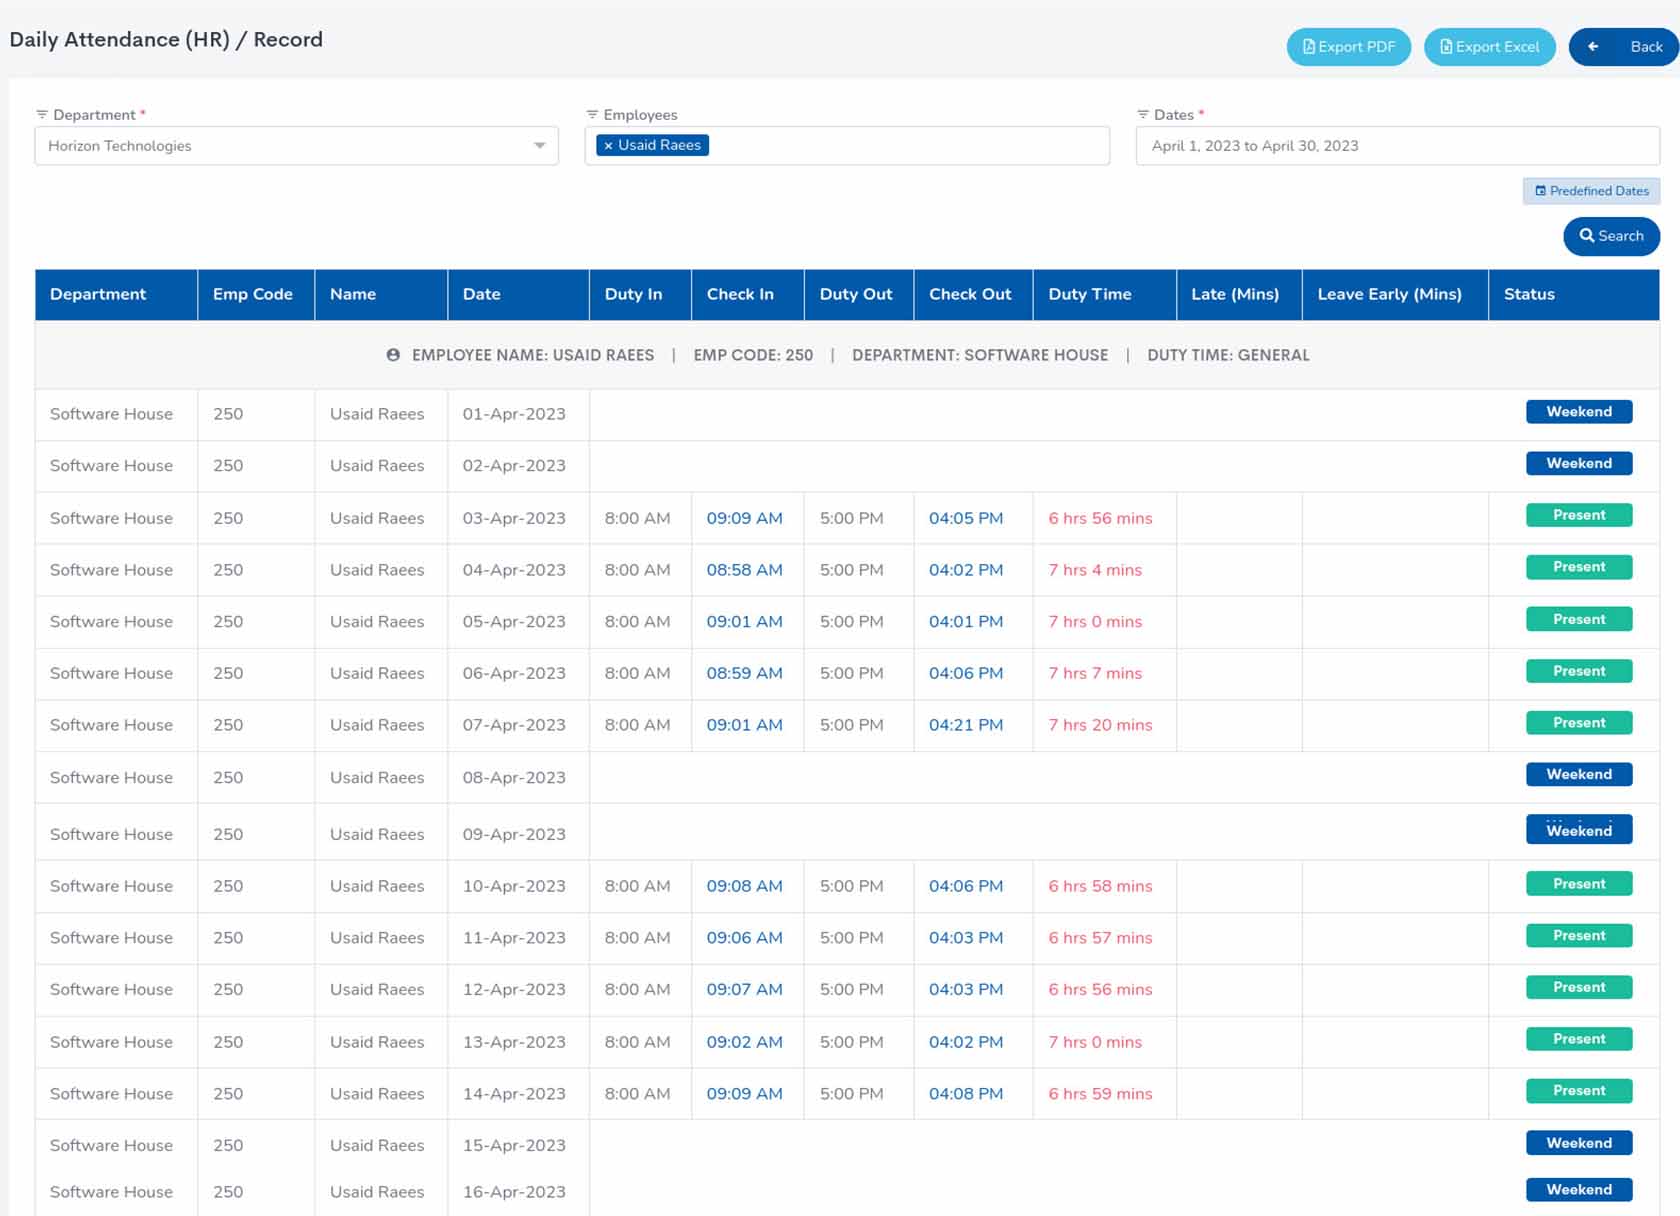
Task: Click check-in time 09:09 AM on 03-Apr-2023
Action: pos(744,518)
